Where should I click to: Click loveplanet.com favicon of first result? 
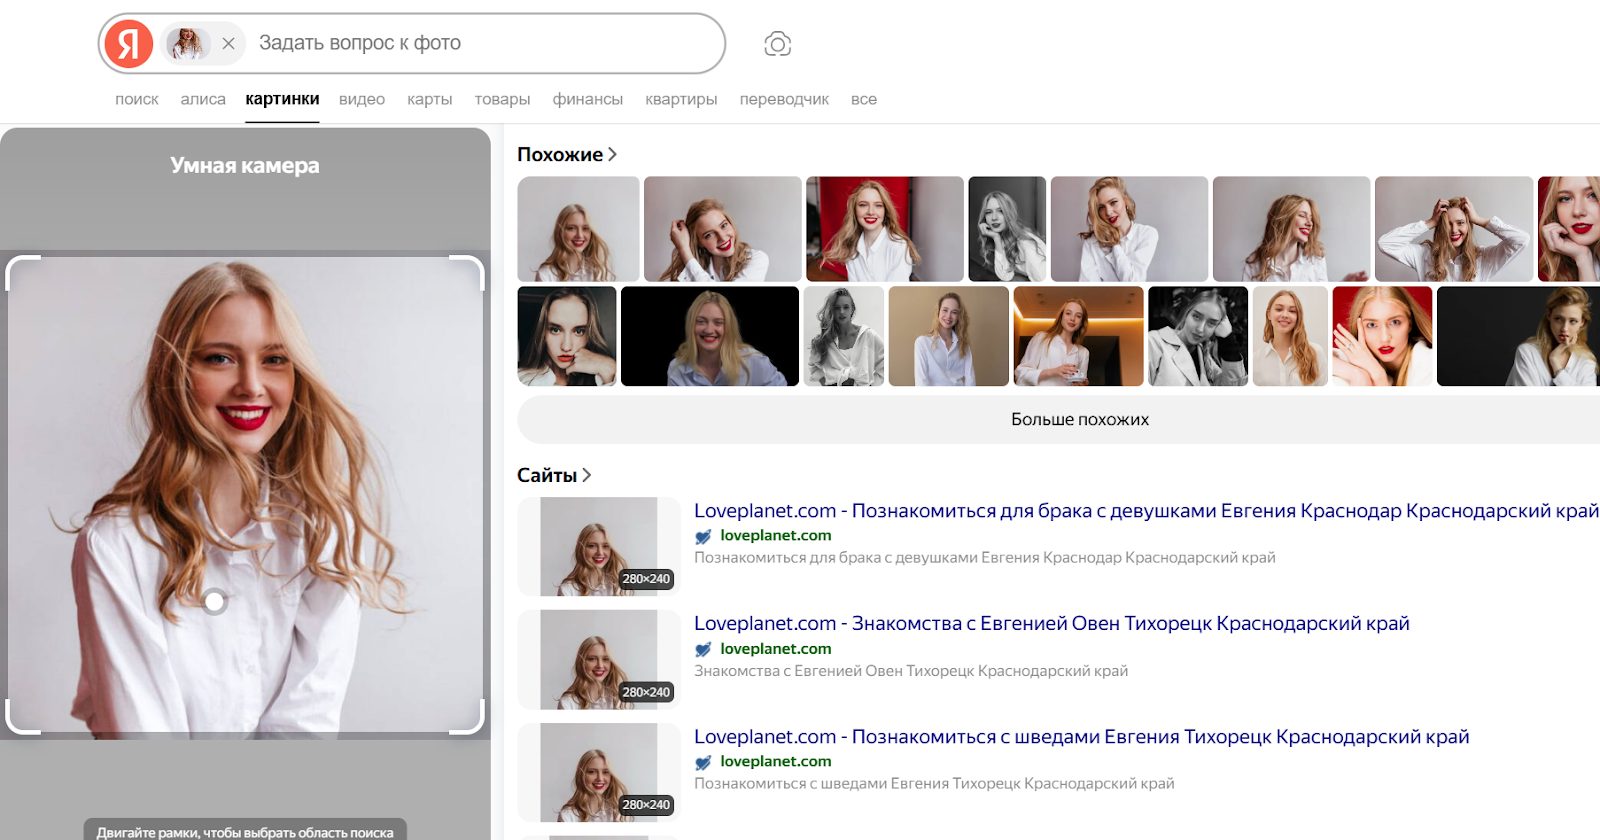coord(704,536)
